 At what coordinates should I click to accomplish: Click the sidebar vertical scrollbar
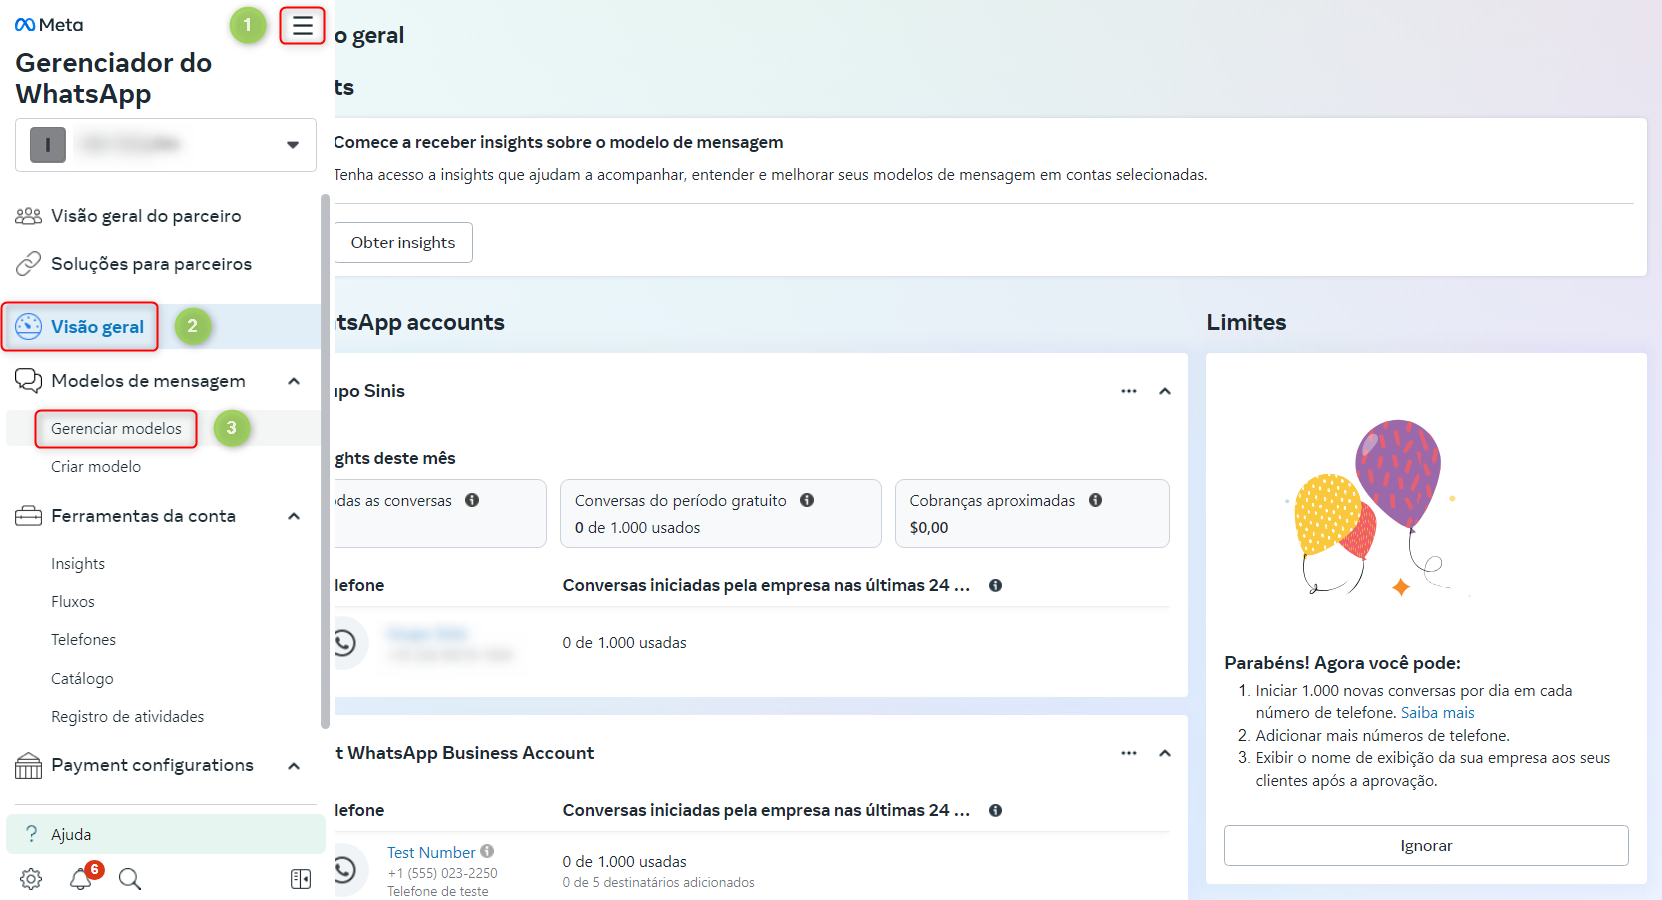pyautogui.click(x=325, y=460)
